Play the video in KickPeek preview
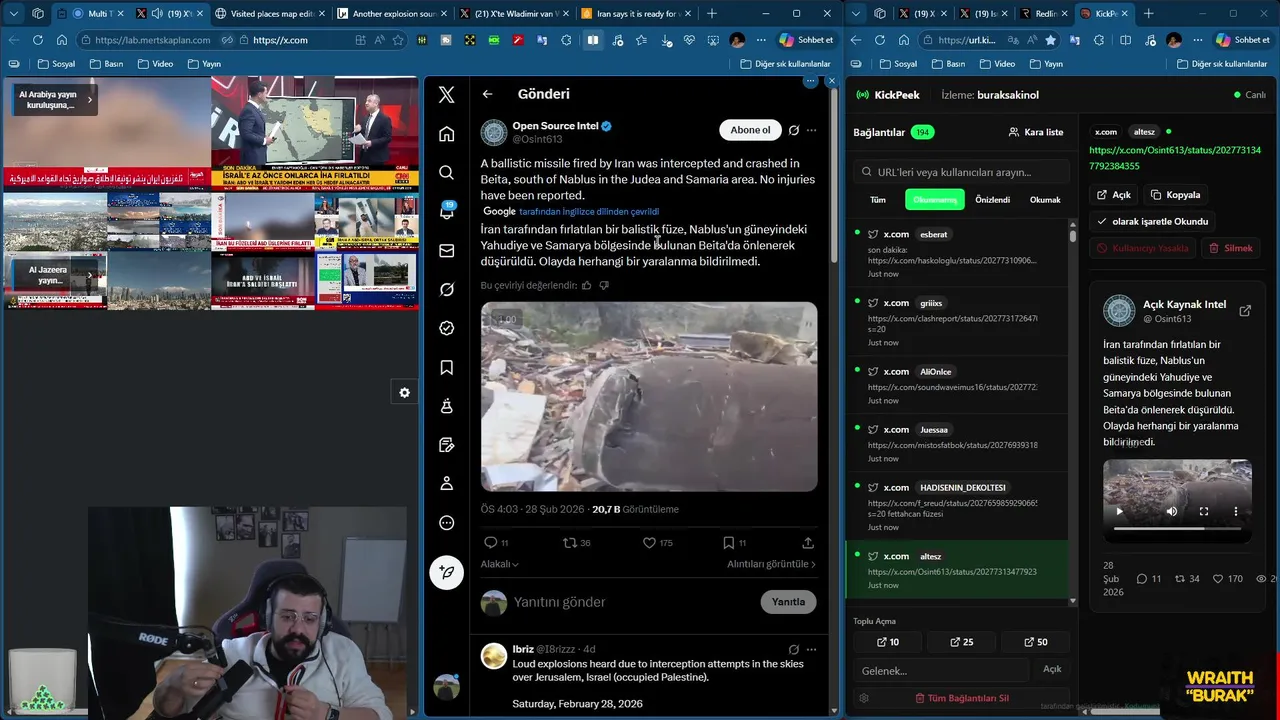The image size is (1280, 720). [1119, 511]
